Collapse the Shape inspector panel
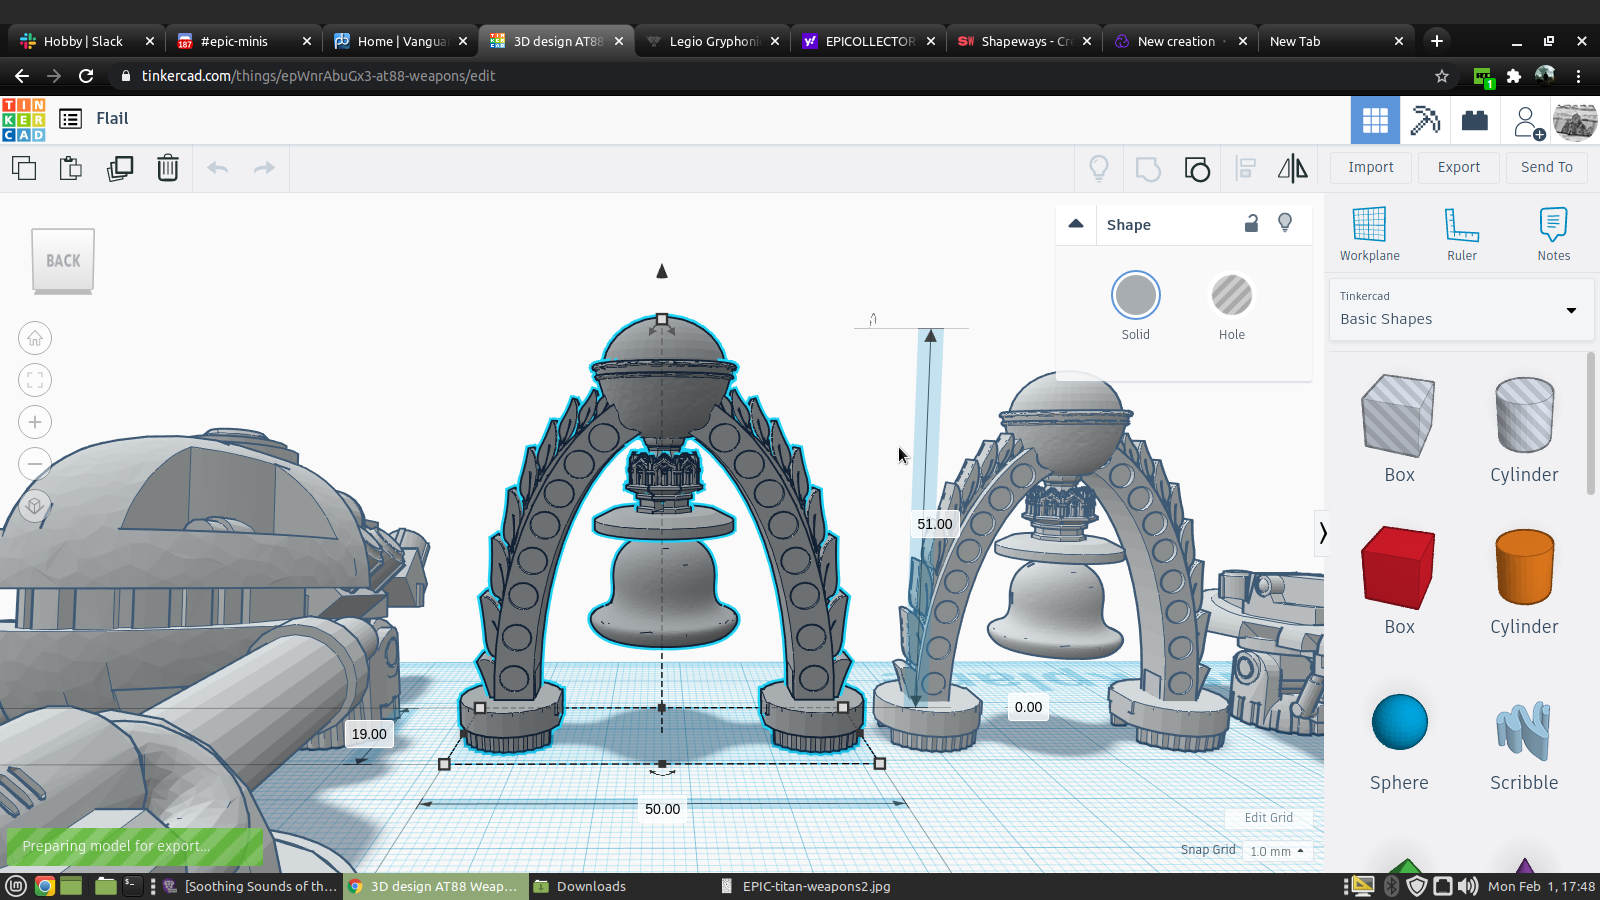 click(x=1076, y=224)
